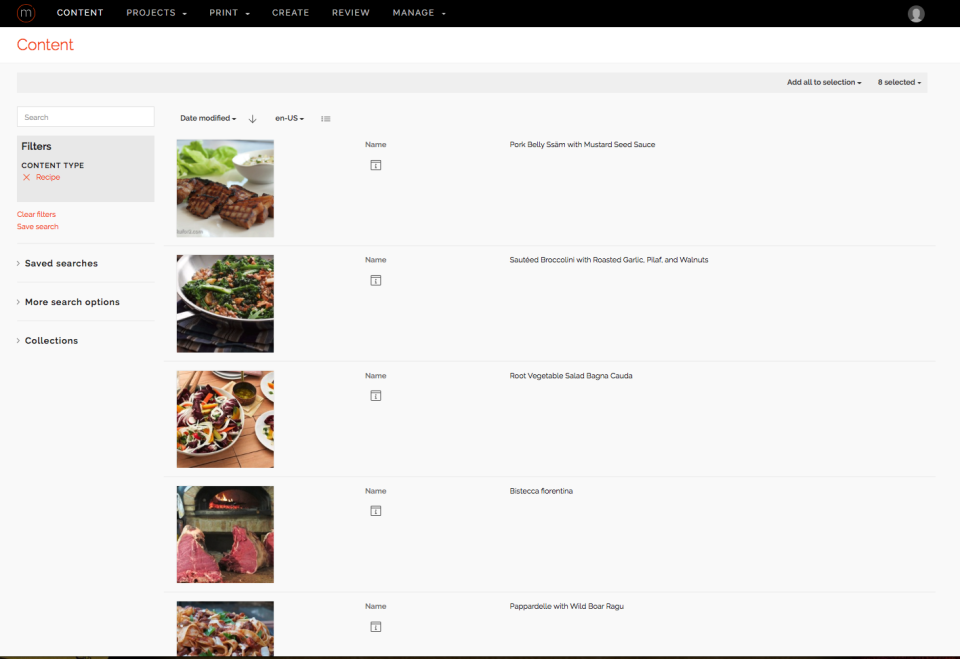The width and height of the screenshot is (960, 659).
Task: Select the pork belly thumbnail image
Action: 225,188
